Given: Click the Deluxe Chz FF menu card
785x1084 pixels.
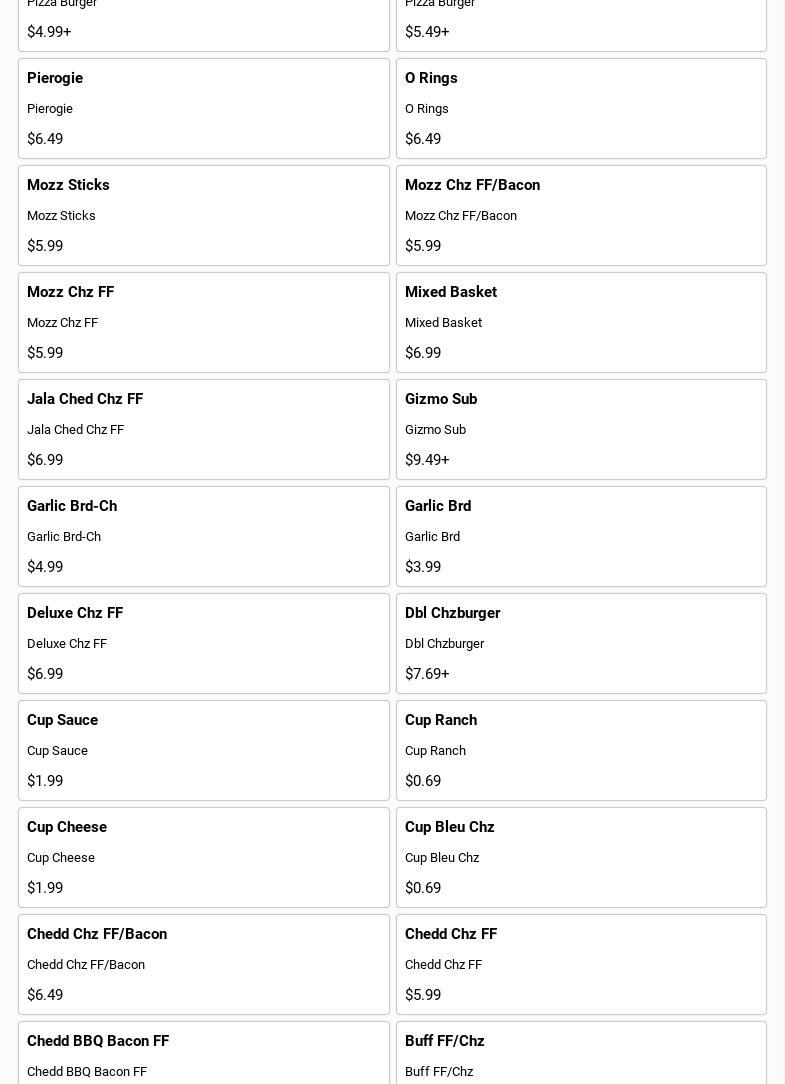Looking at the screenshot, I should pyautogui.click(x=203, y=643).
